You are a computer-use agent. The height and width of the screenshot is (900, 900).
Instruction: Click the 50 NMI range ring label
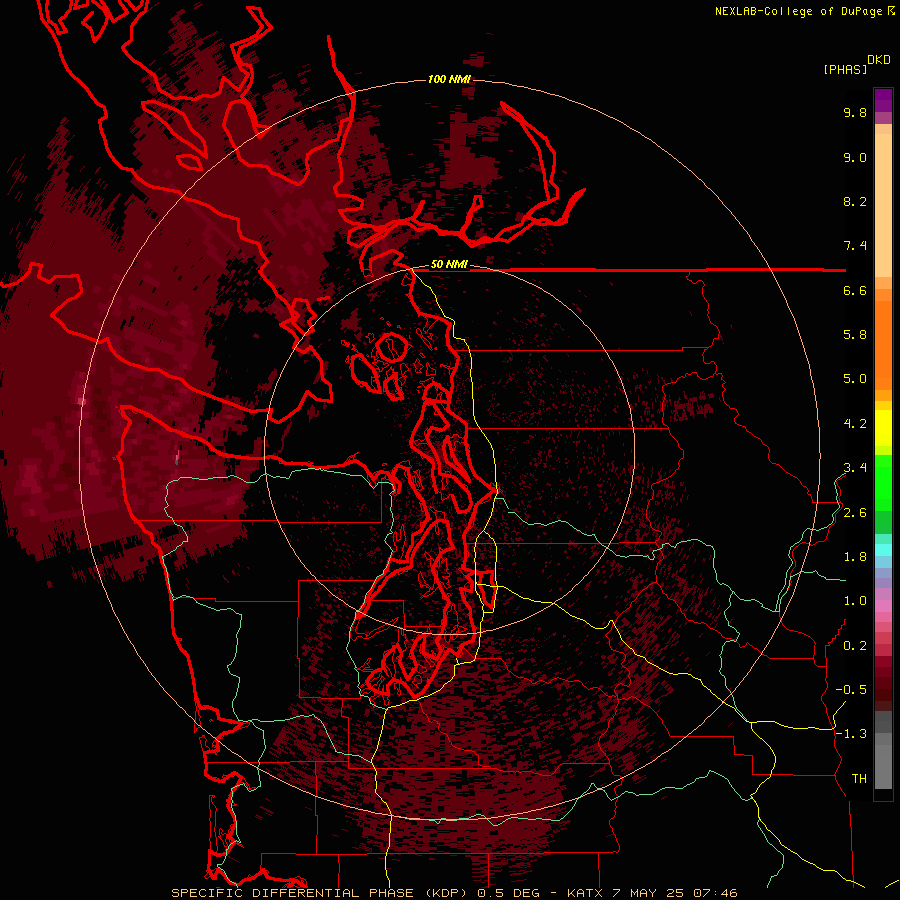pos(449,265)
